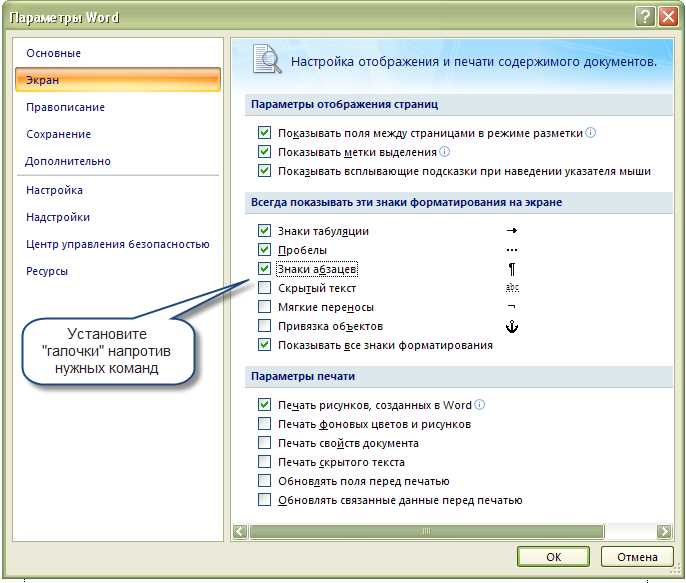Click the paragraph mark pilcrow symbol
686x583 pixels.
(x=511, y=269)
